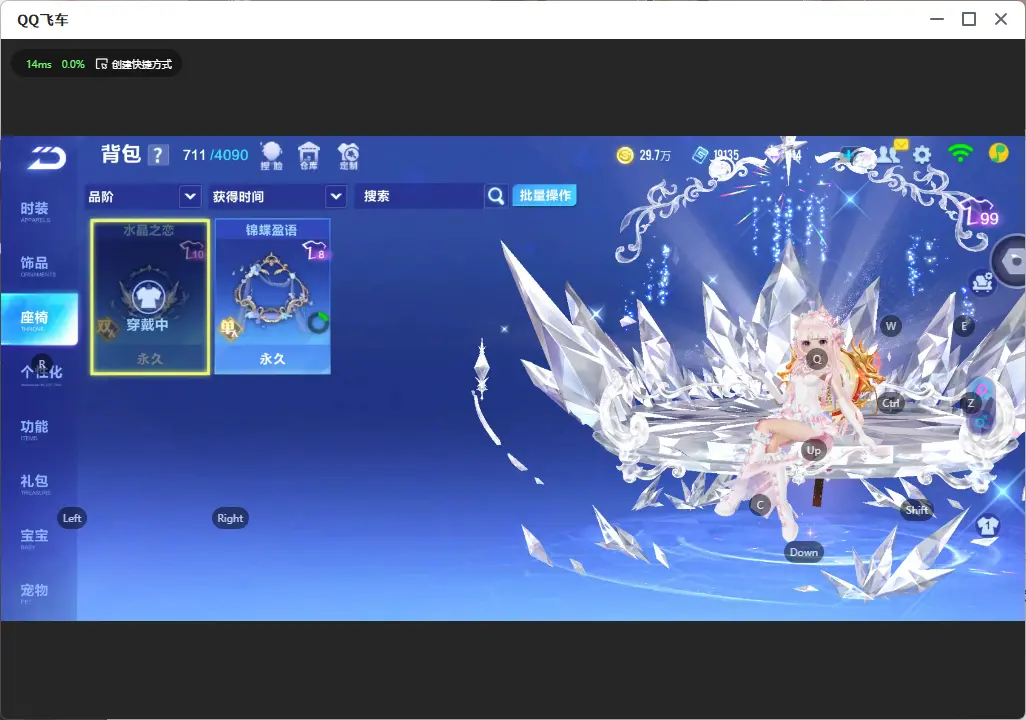
Task: Toggle the female gender symbol
Action: 982,389
